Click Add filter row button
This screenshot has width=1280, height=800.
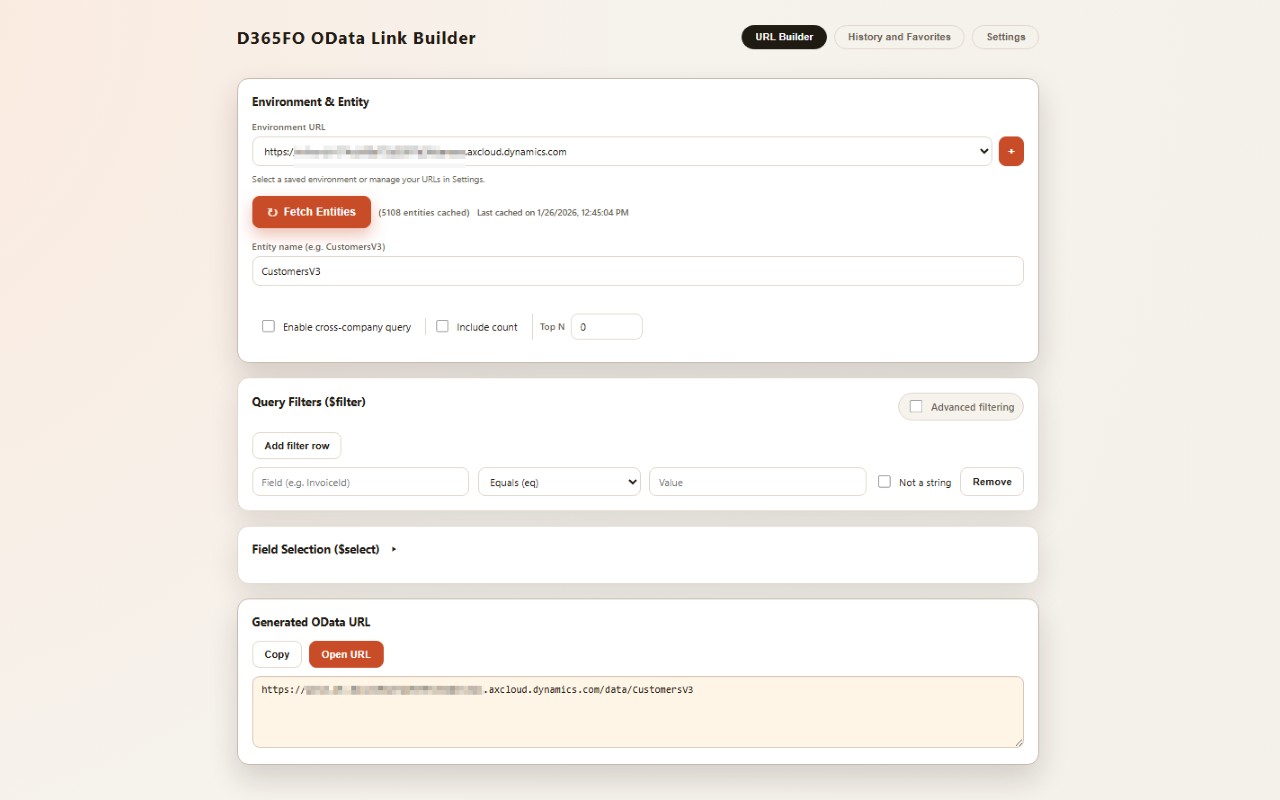click(x=297, y=446)
